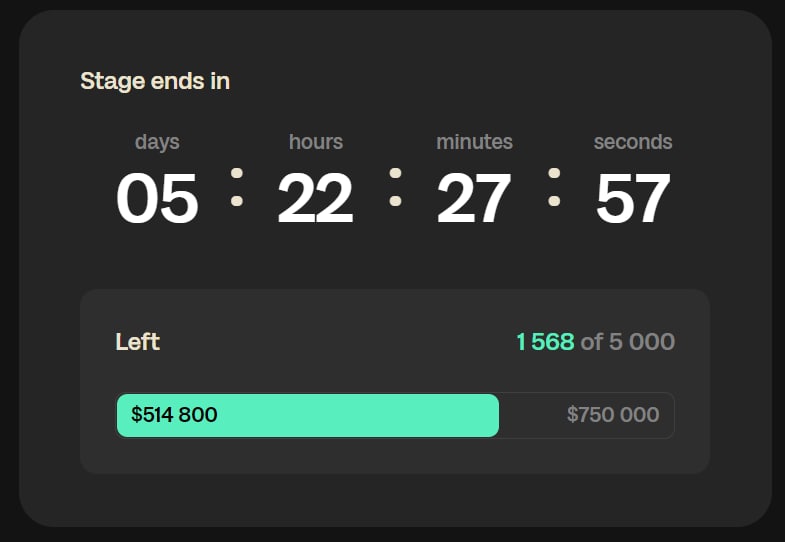
Task: Click the "Stage ends in" heading
Action: pyautogui.click(x=155, y=81)
